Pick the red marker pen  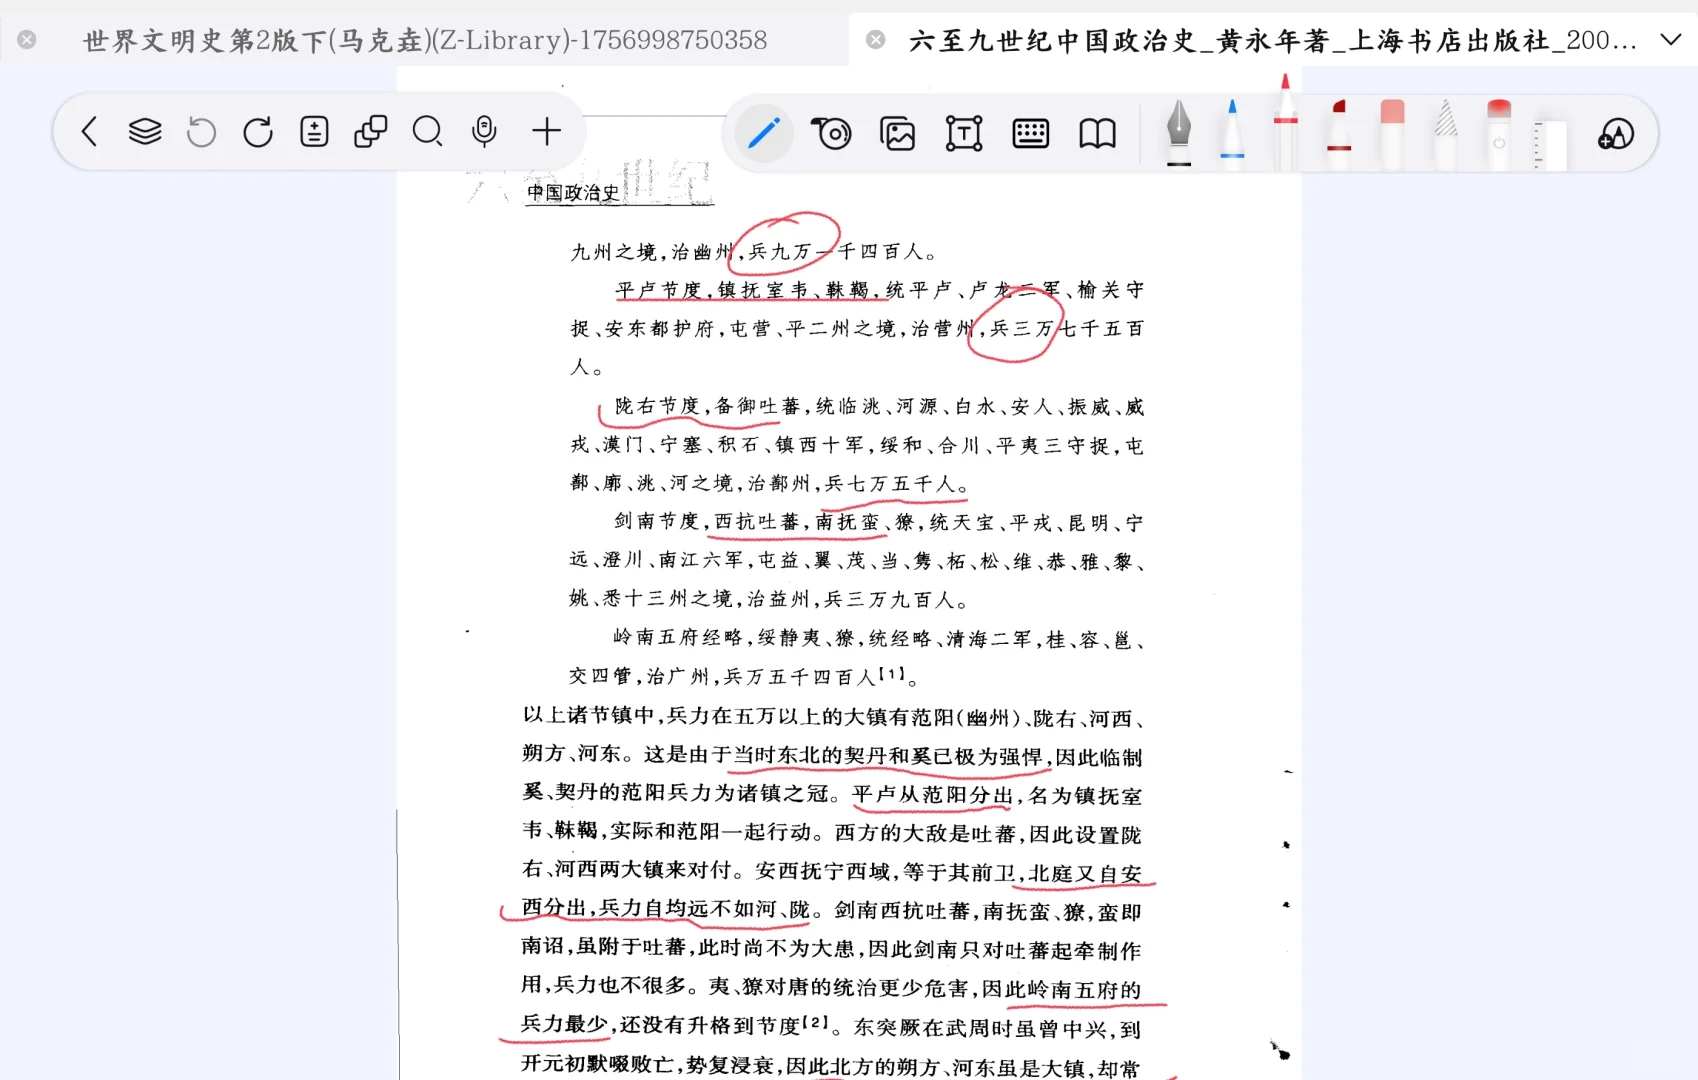(x=1339, y=132)
